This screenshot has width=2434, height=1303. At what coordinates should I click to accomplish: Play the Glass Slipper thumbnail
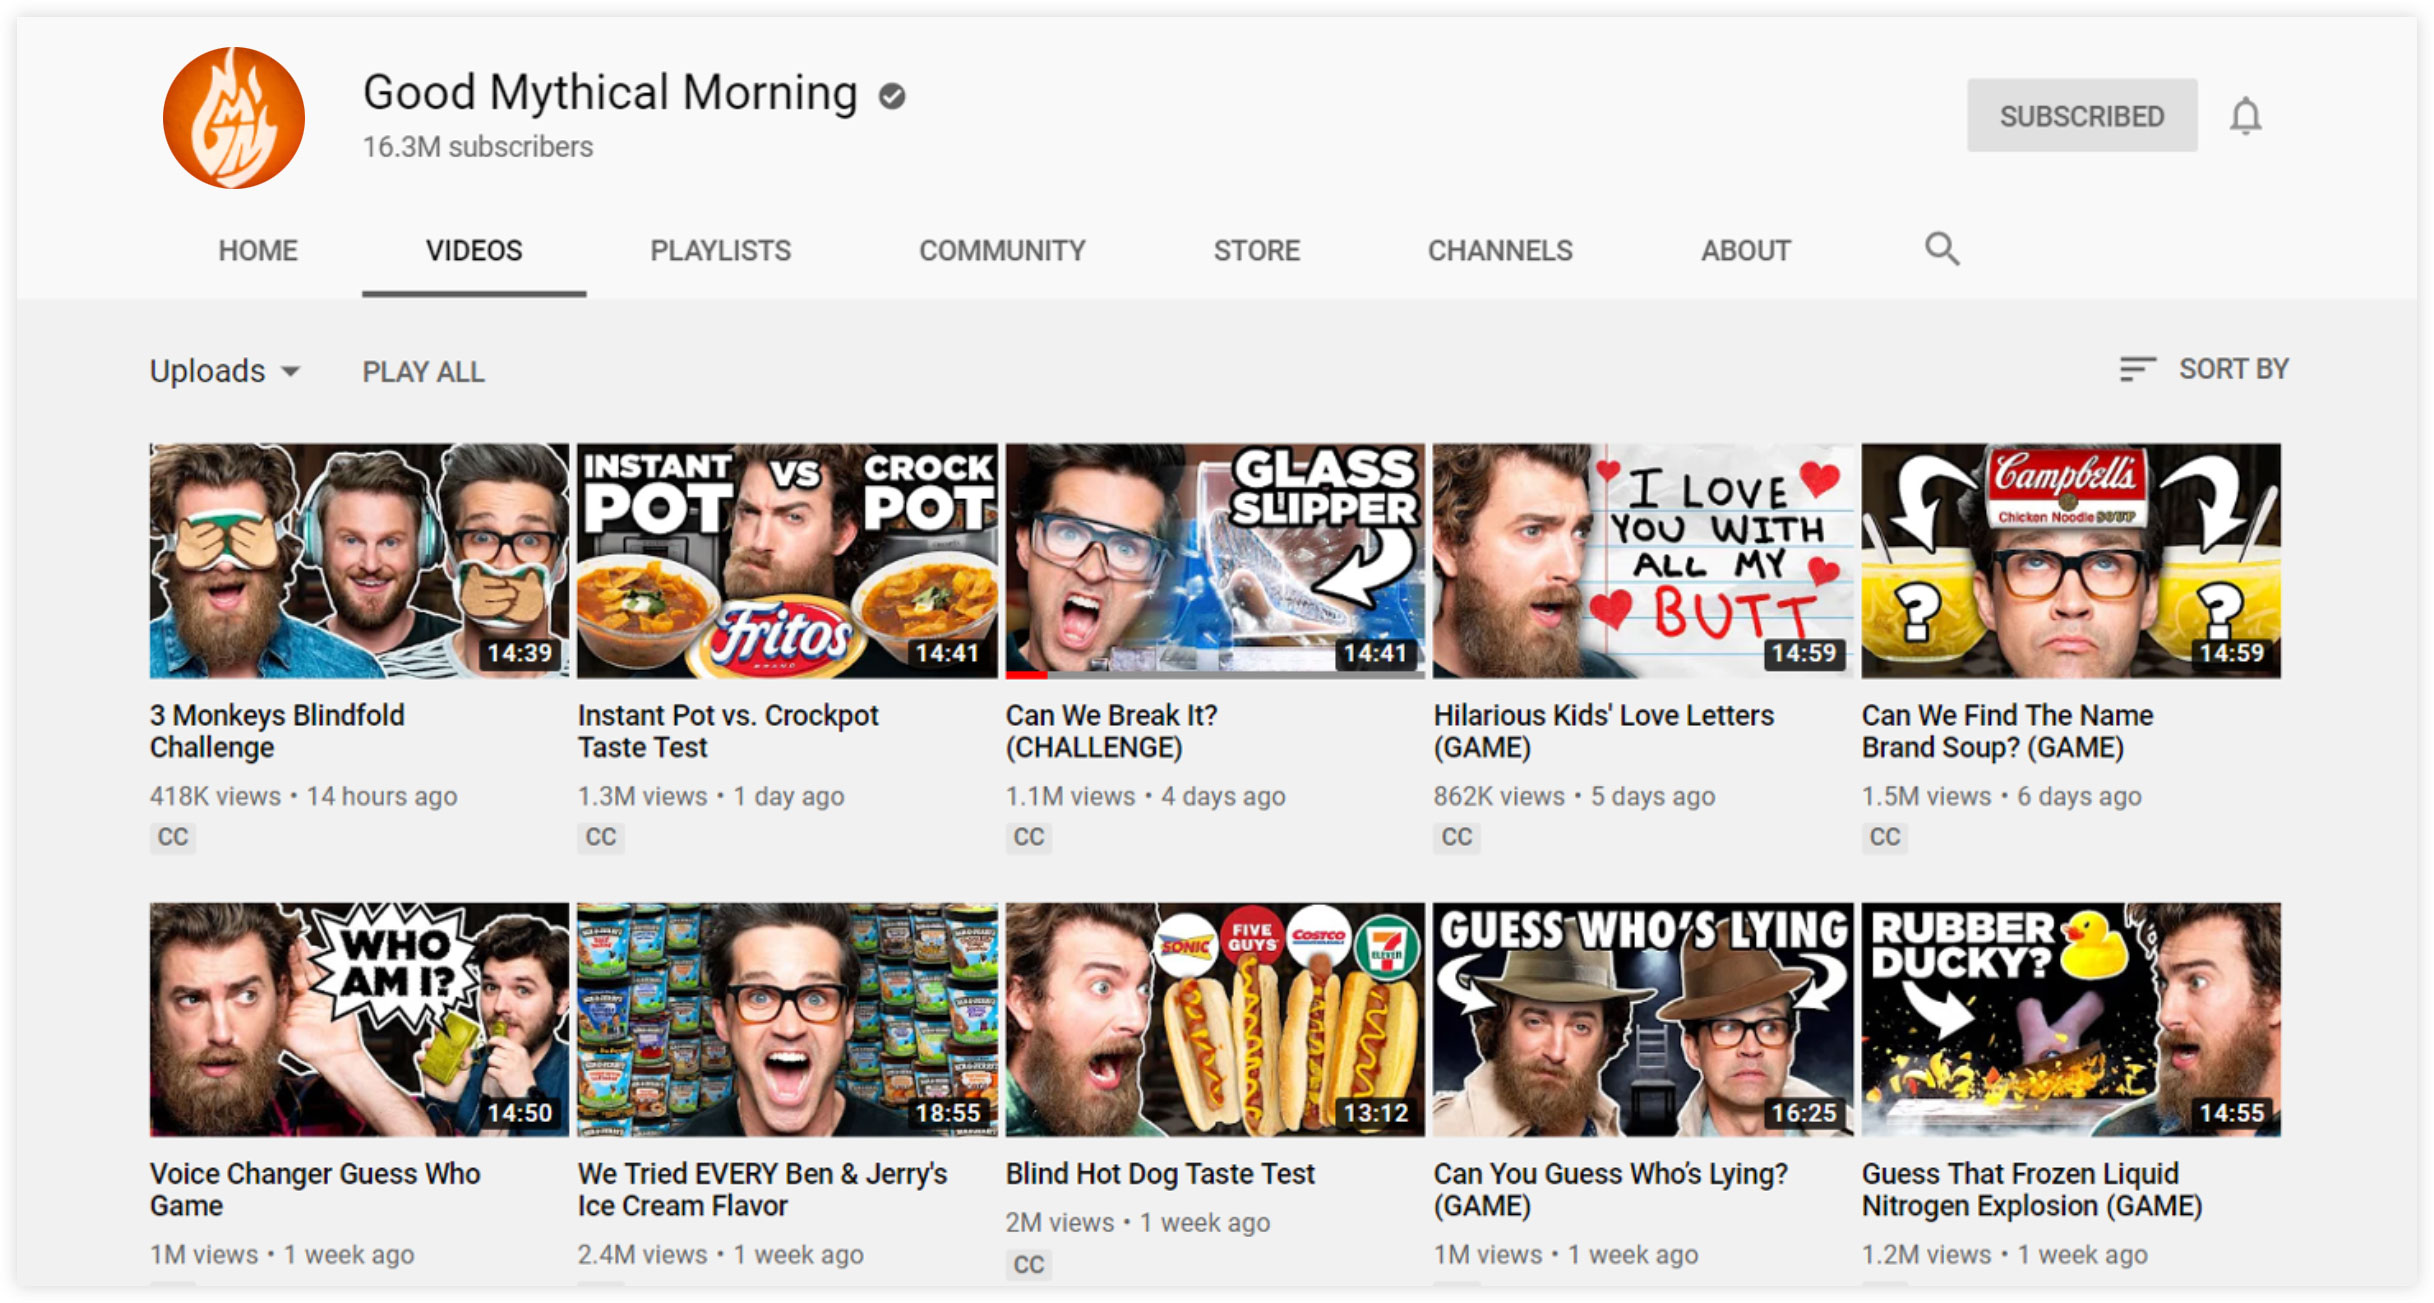point(1215,561)
